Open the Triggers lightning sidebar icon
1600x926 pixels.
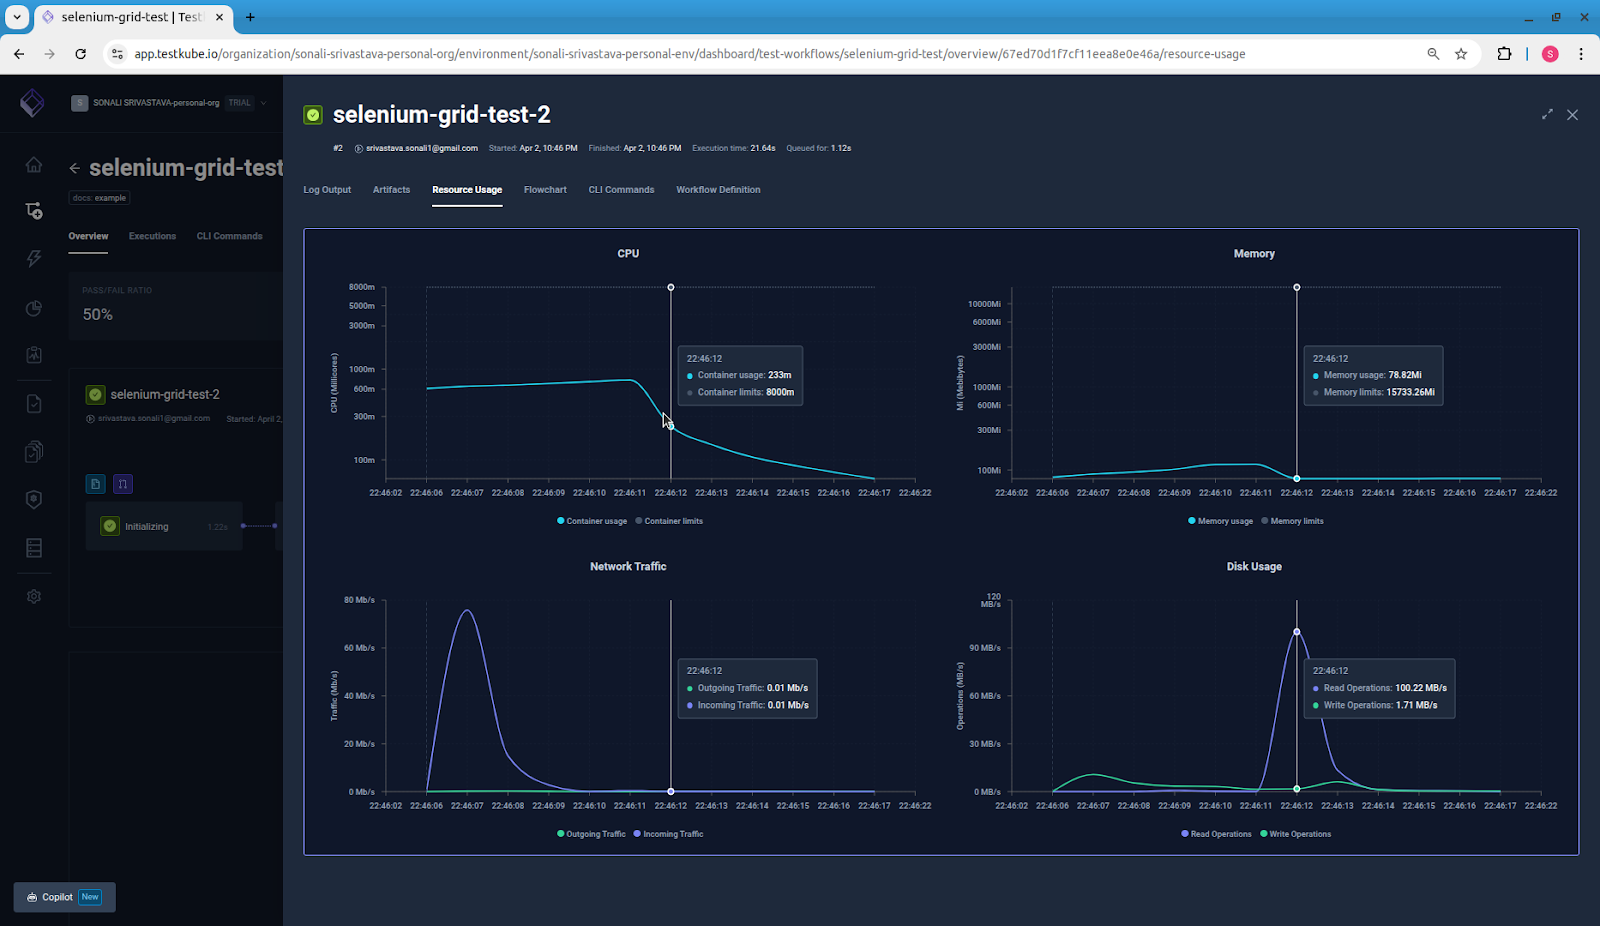33,258
